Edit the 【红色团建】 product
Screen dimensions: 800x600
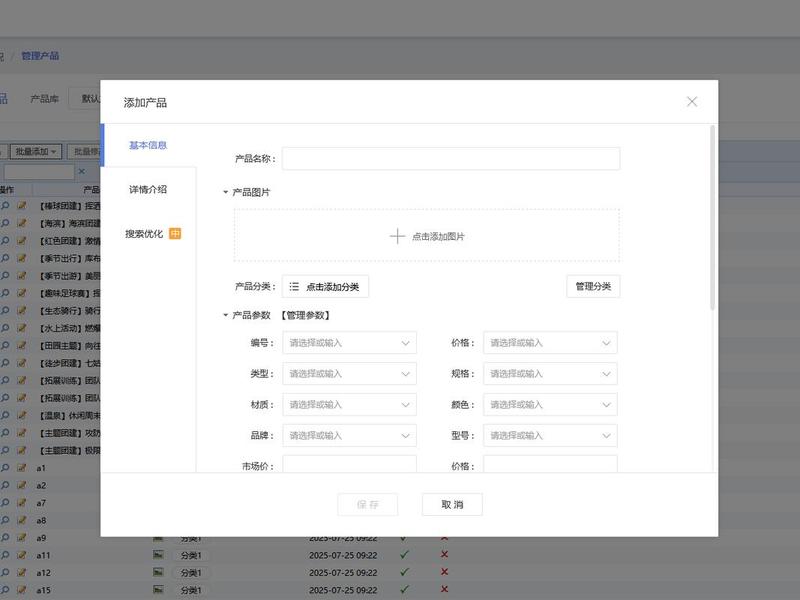pos(21,240)
